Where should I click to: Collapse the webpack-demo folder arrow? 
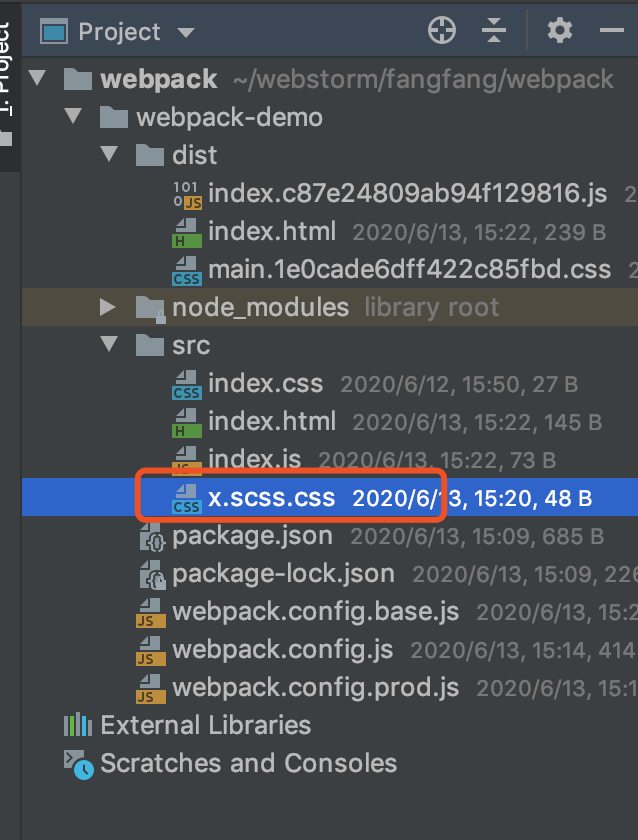click(73, 117)
